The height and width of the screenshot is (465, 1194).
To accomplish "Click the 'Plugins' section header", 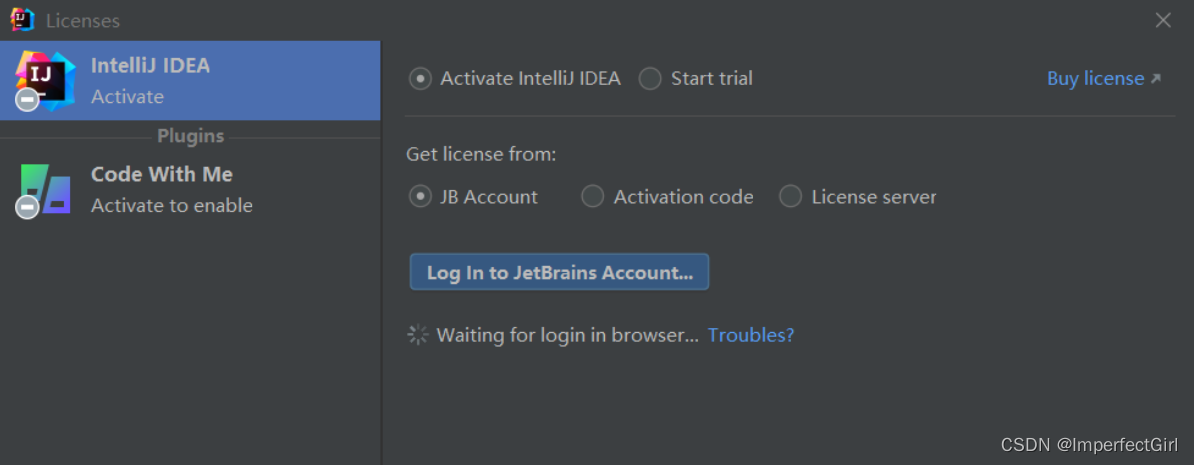I will pos(190,136).
